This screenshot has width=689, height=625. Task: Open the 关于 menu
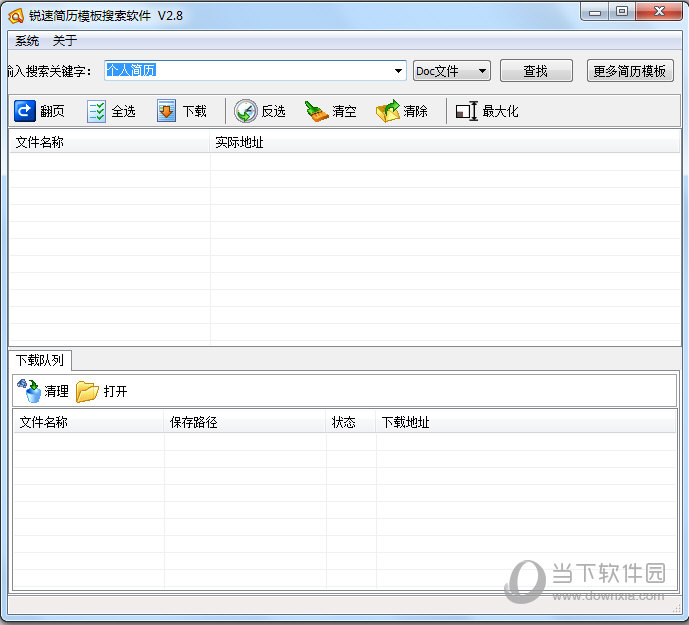pyautogui.click(x=65, y=41)
